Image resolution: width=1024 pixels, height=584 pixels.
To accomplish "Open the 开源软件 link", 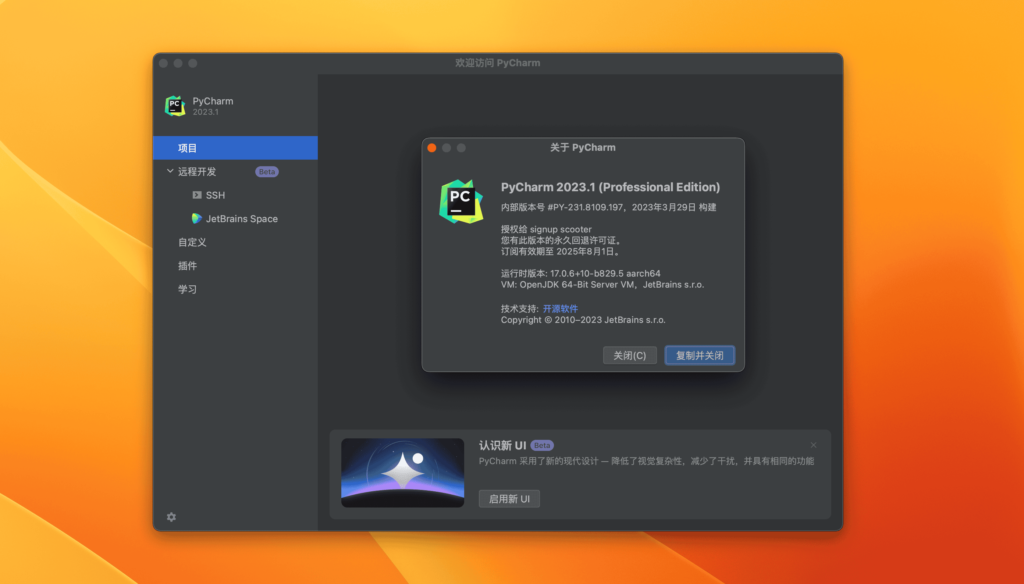I will point(559,308).
